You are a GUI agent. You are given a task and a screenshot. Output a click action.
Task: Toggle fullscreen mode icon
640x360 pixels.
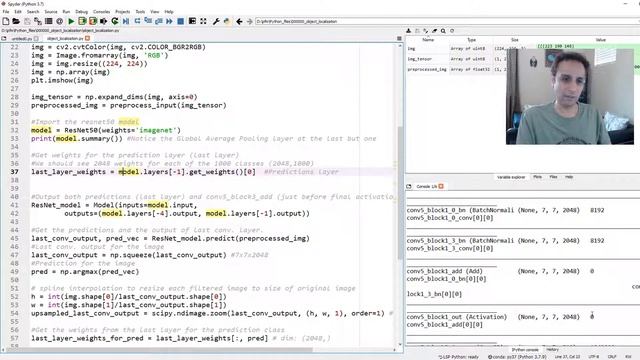pyautogui.click(x=203, y=21)
